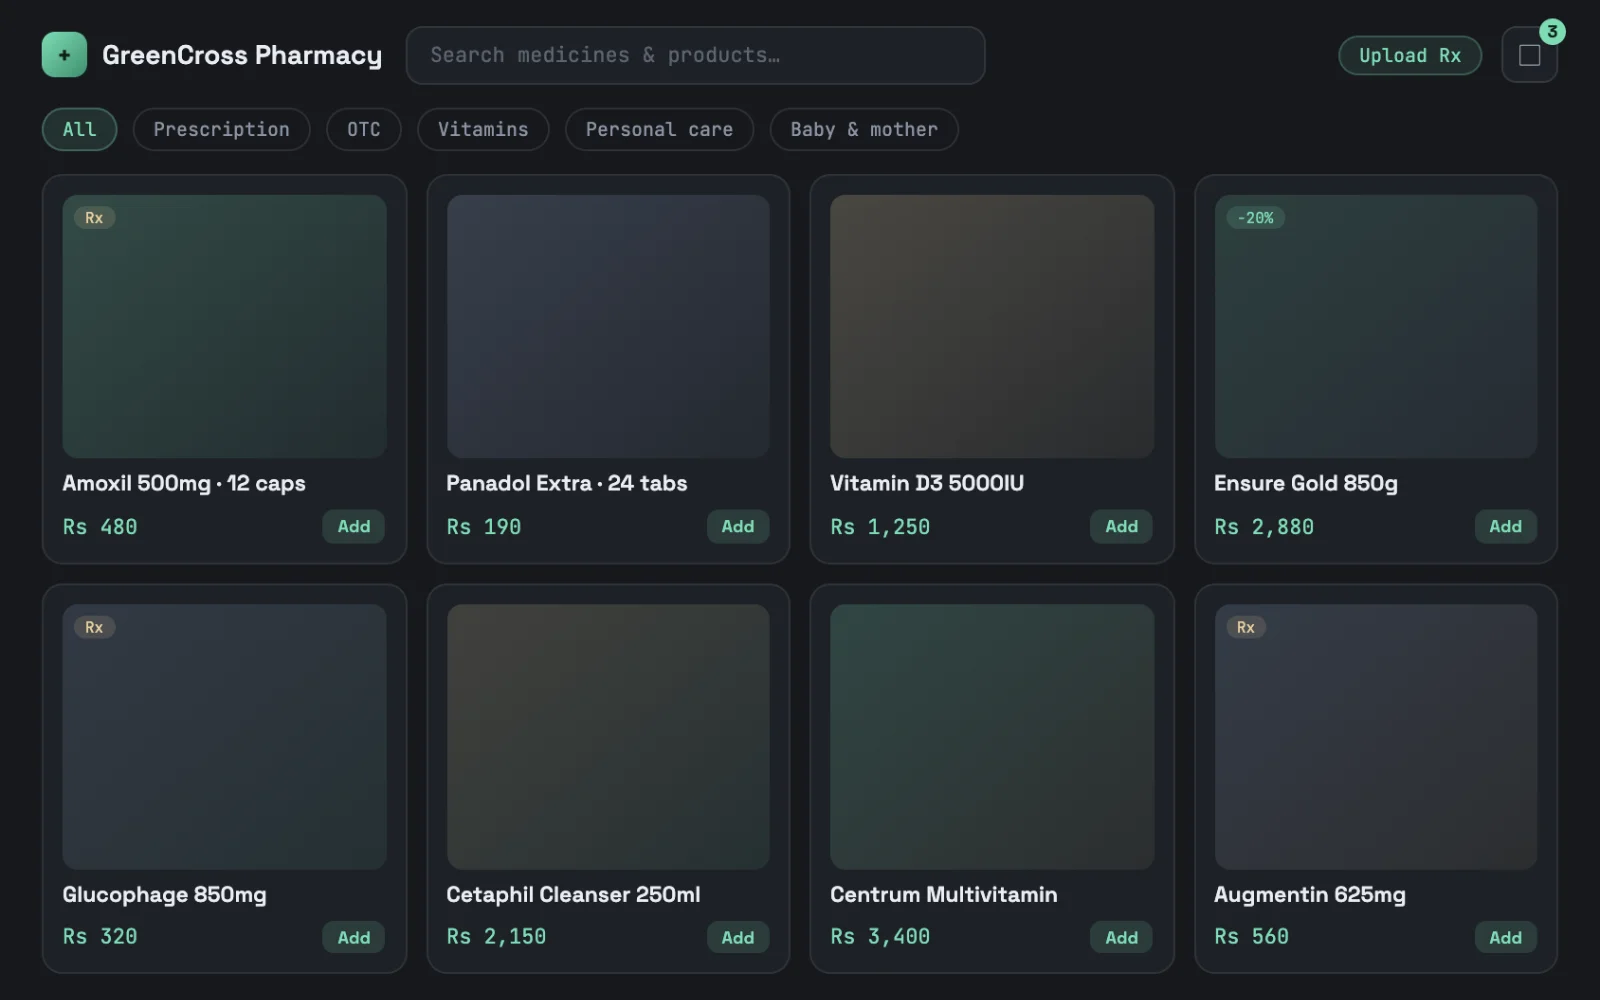The width and height of the screenshot is (1600, 1000).
Task: Open Cetaphil Cleanser product image
Action: pos(608,736)
